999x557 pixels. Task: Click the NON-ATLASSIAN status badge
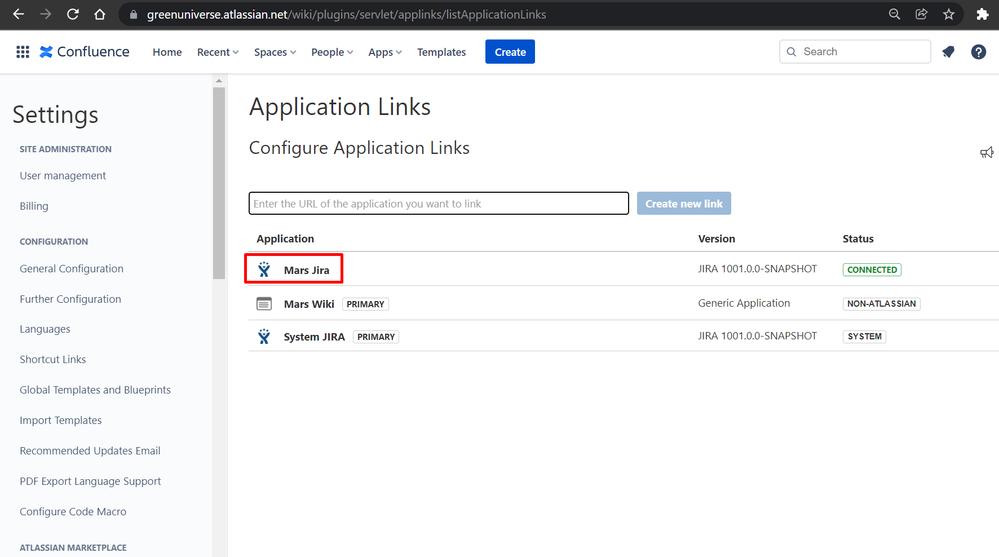click(881, 304)
